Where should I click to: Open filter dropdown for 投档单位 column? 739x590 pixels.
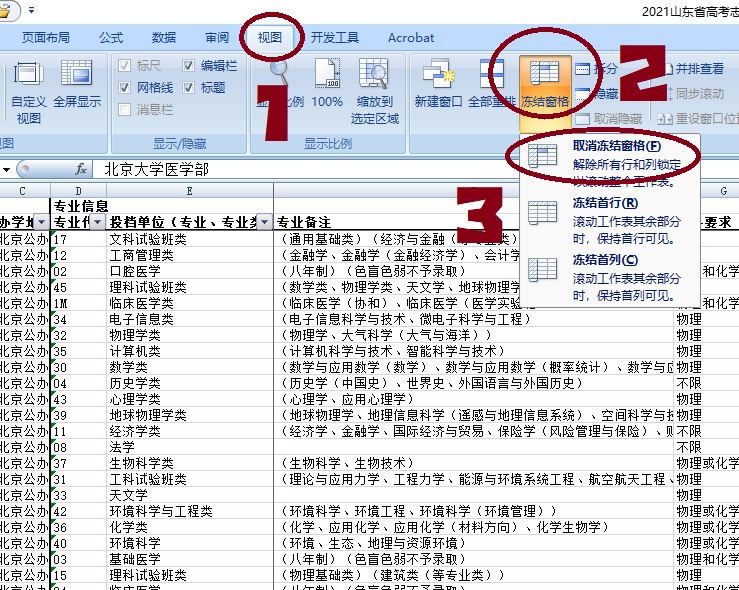(264, 221)
